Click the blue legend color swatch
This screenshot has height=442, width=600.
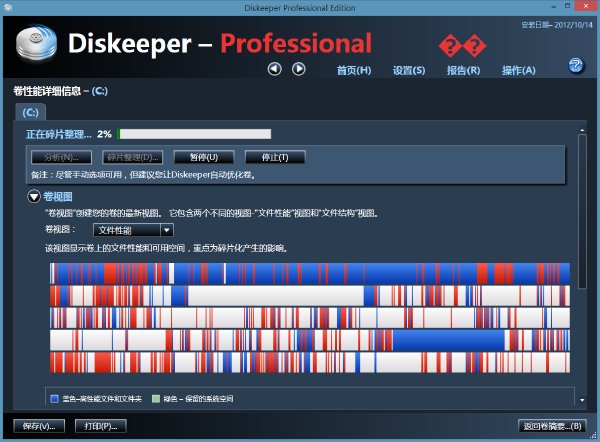click(x=54, y=399)
